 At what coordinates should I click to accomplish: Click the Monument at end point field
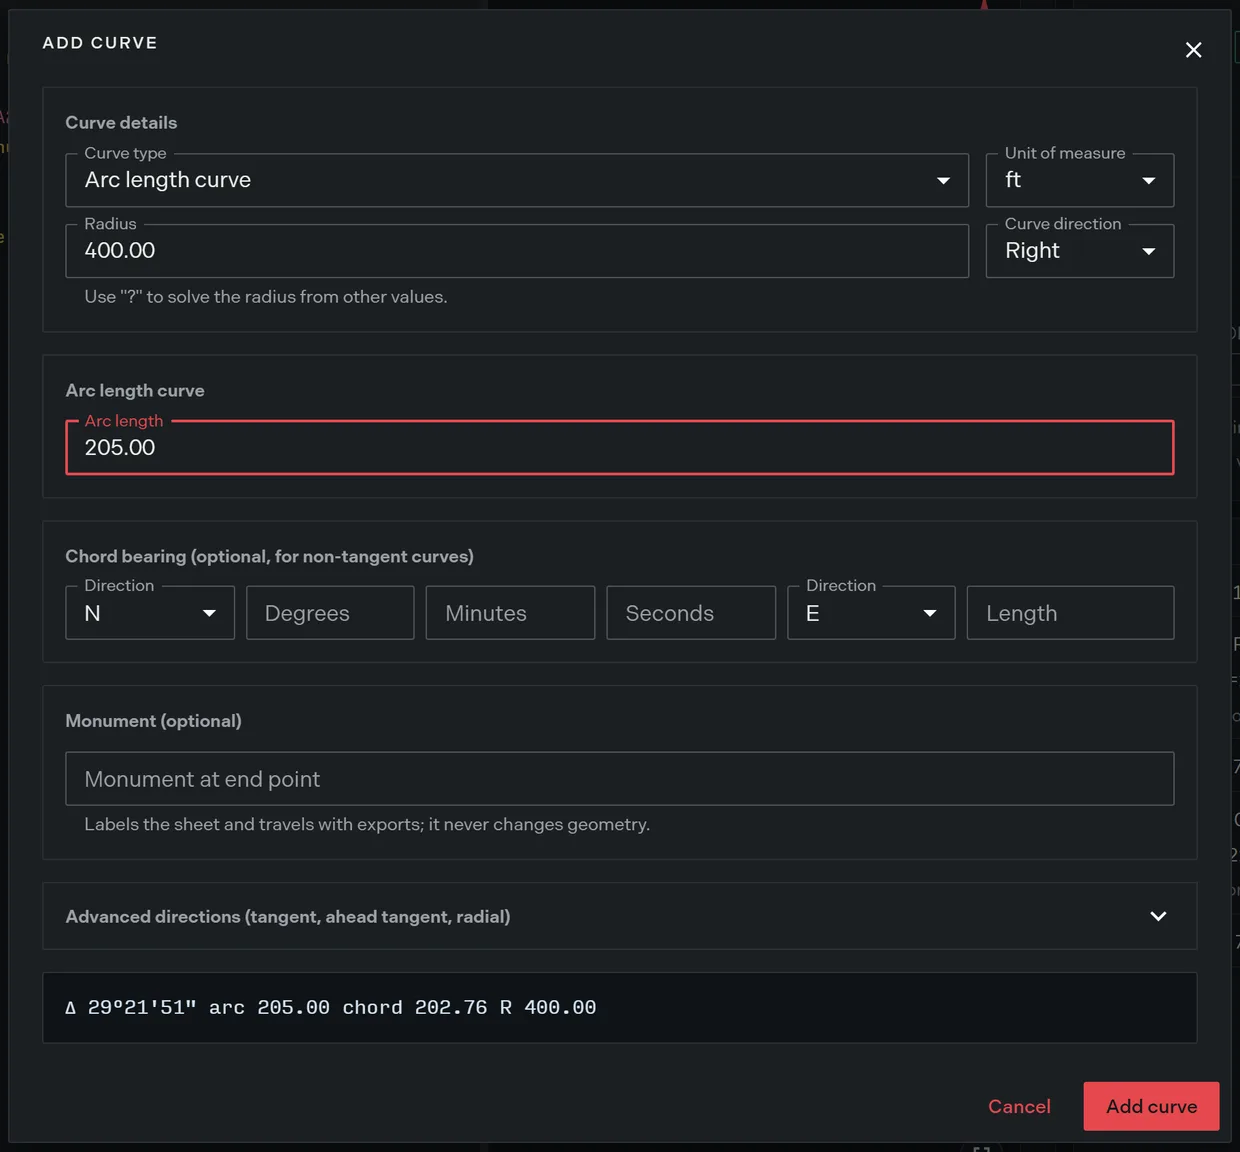click(620, 779)
